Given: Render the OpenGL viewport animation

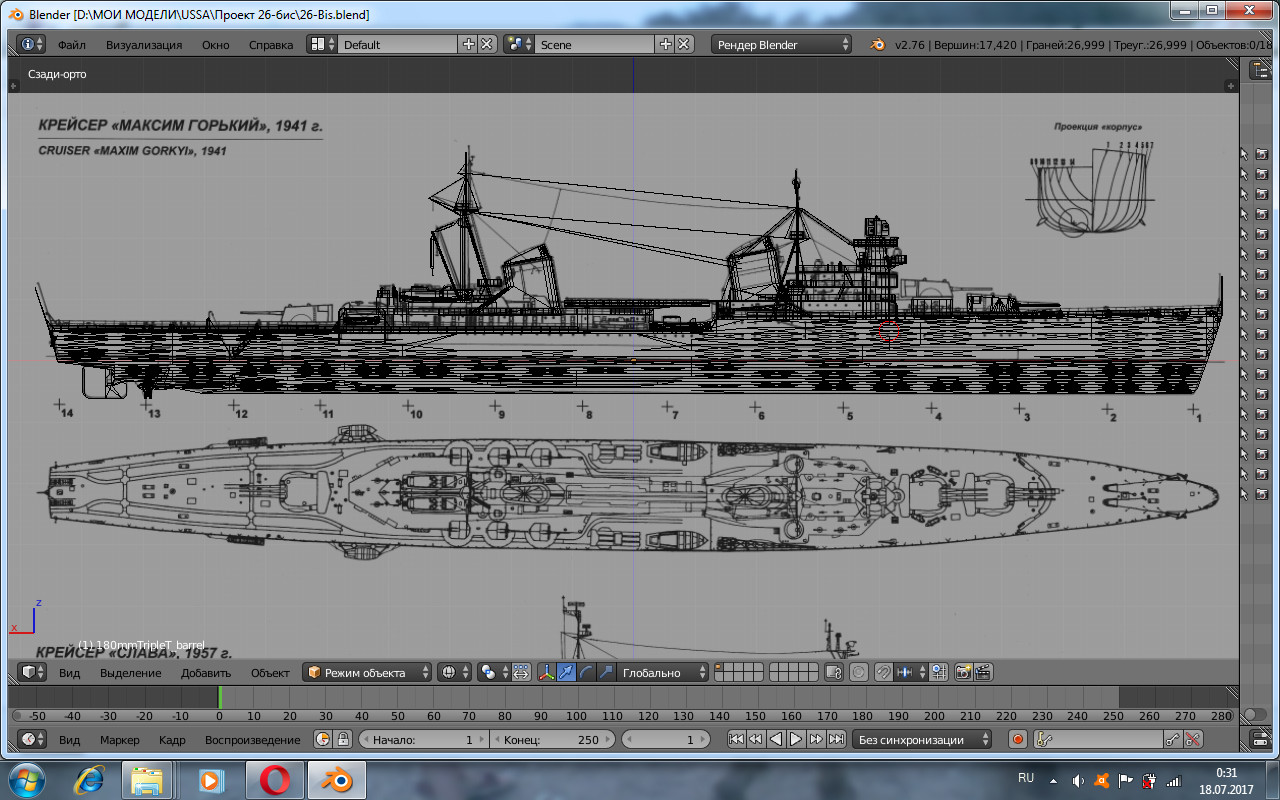Looking at the screenshot, I should point(983,672).
